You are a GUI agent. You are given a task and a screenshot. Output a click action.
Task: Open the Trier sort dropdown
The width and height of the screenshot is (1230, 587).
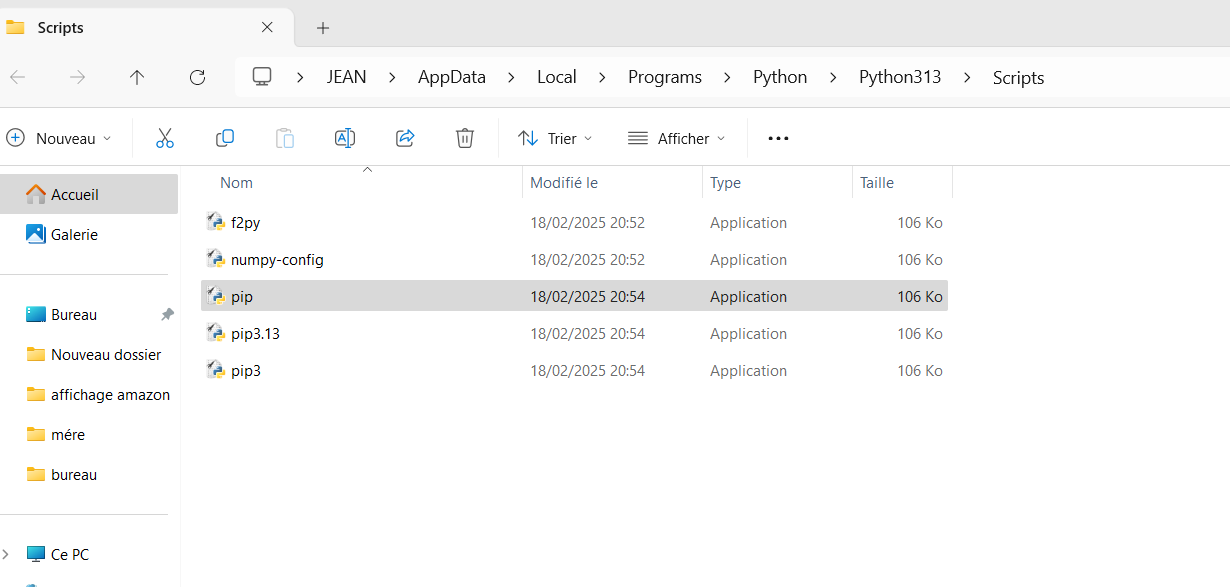click(x=555, y=139)
